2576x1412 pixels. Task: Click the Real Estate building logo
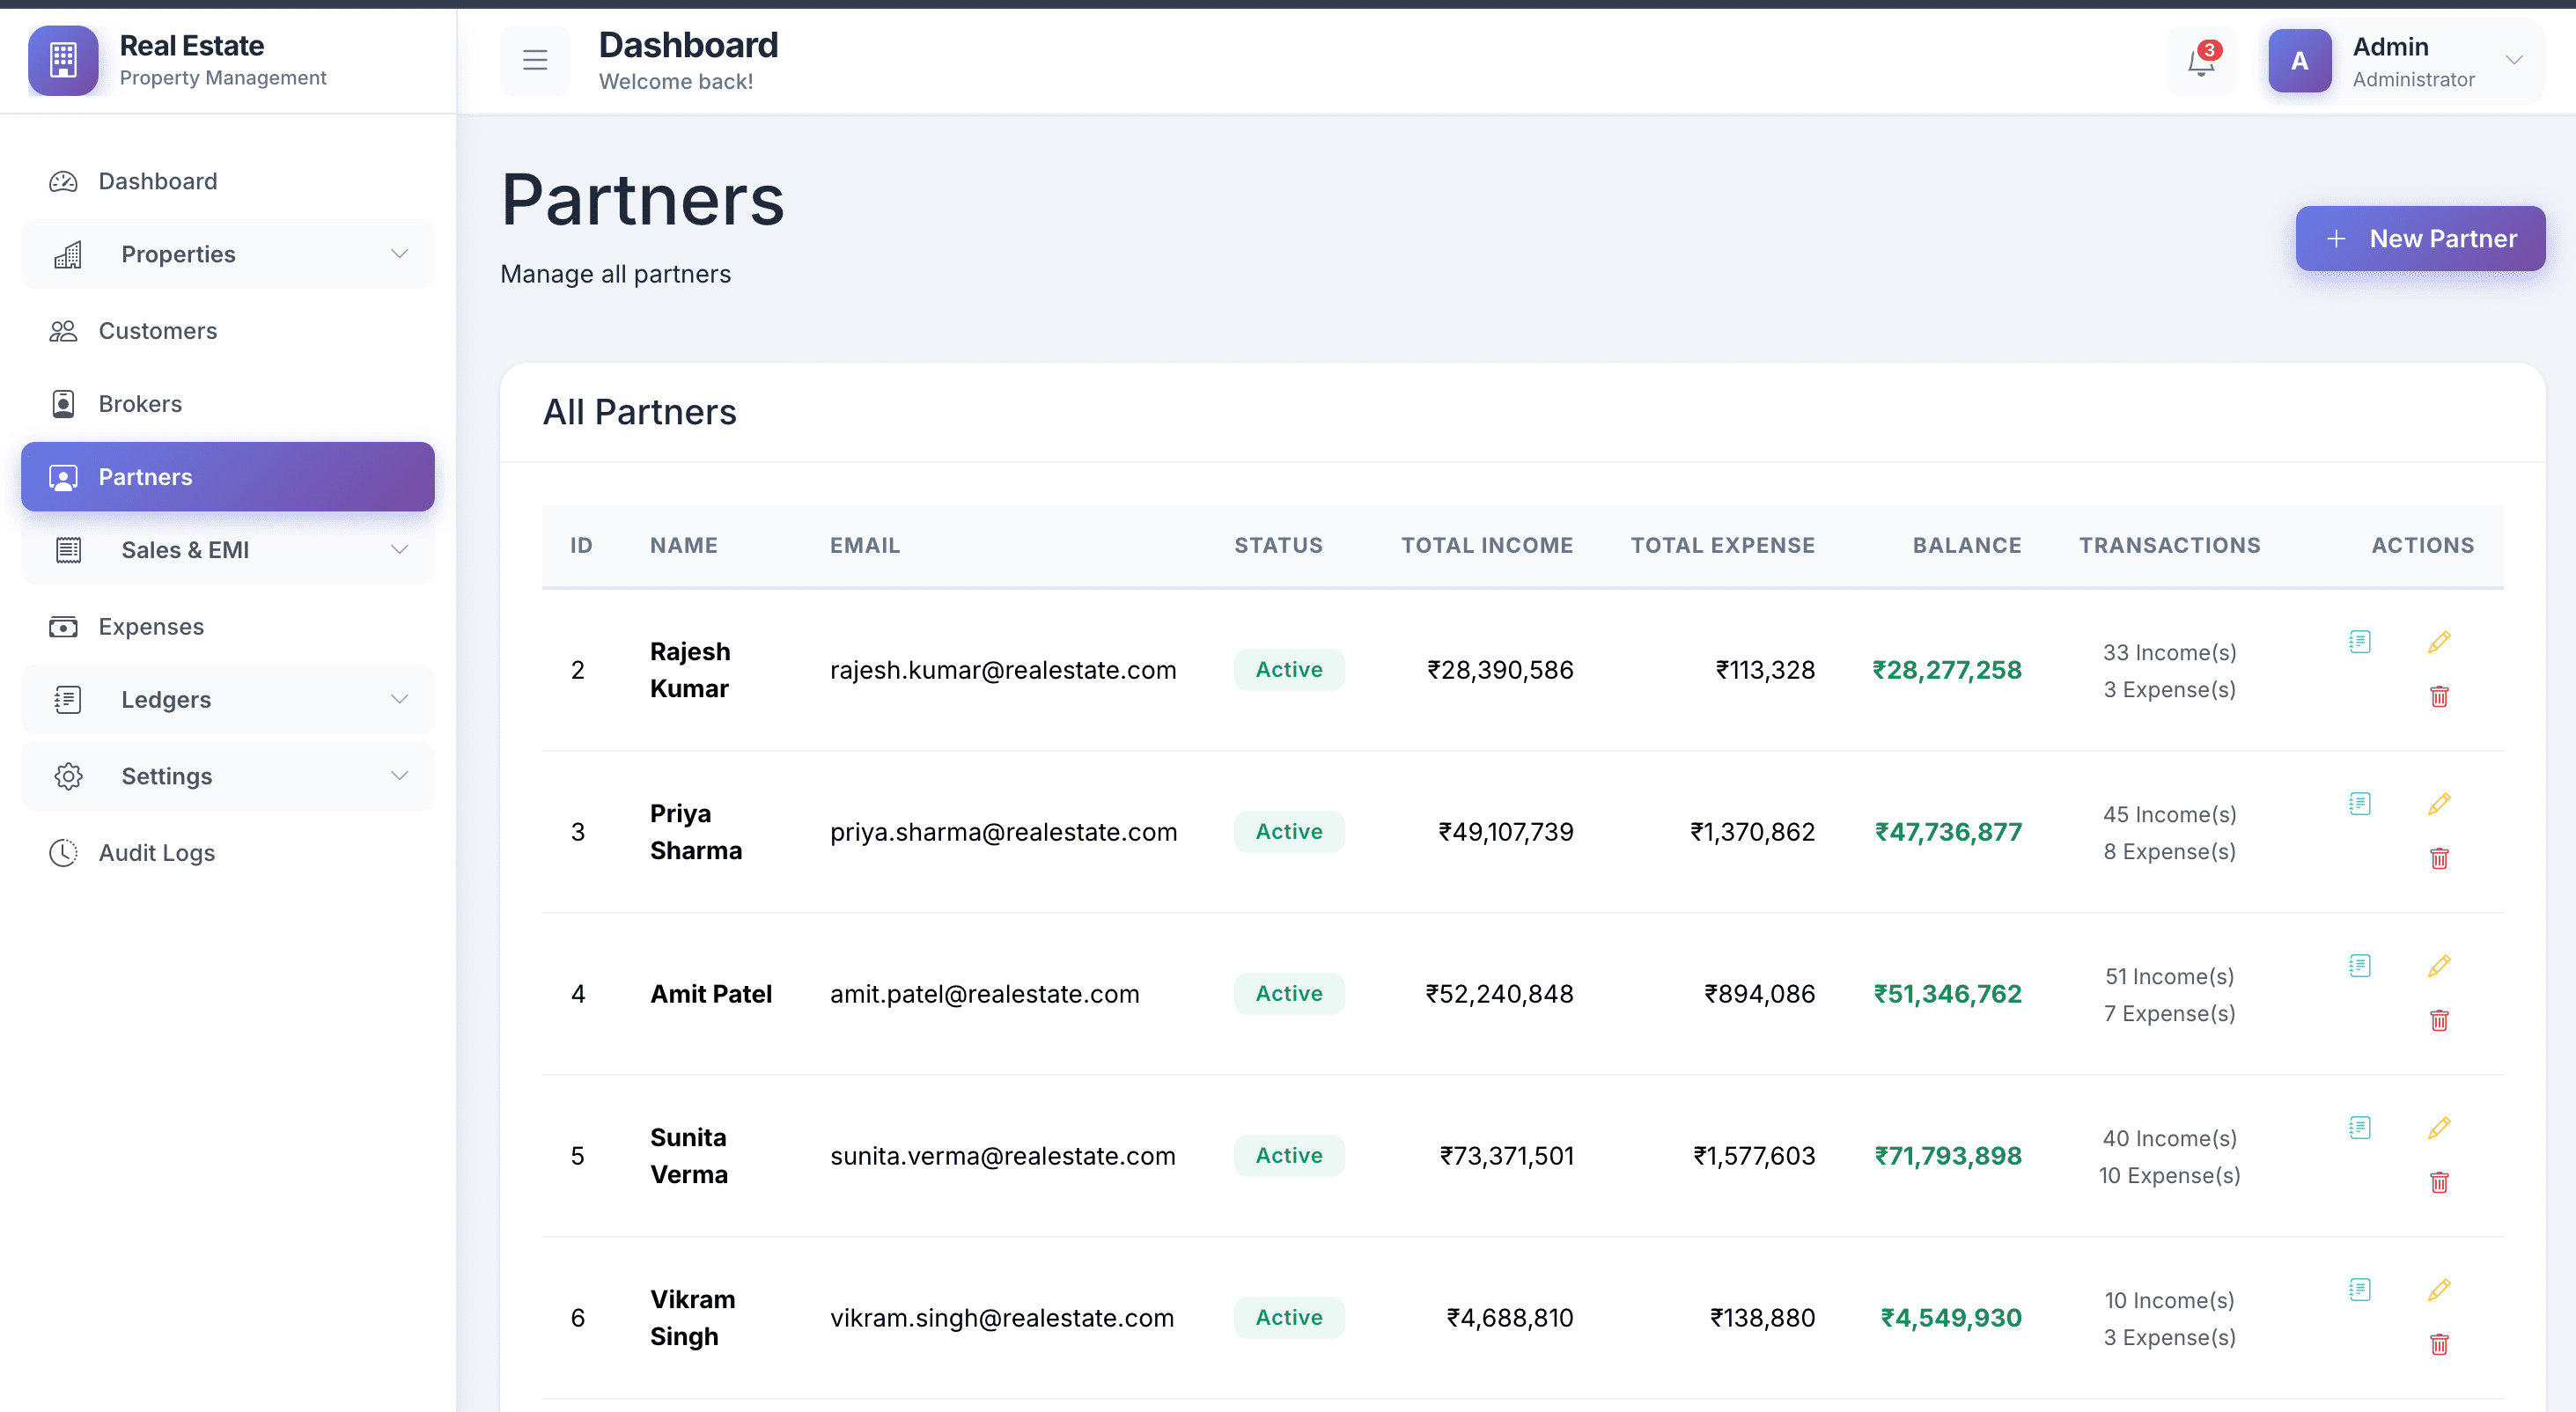point(63,60)
